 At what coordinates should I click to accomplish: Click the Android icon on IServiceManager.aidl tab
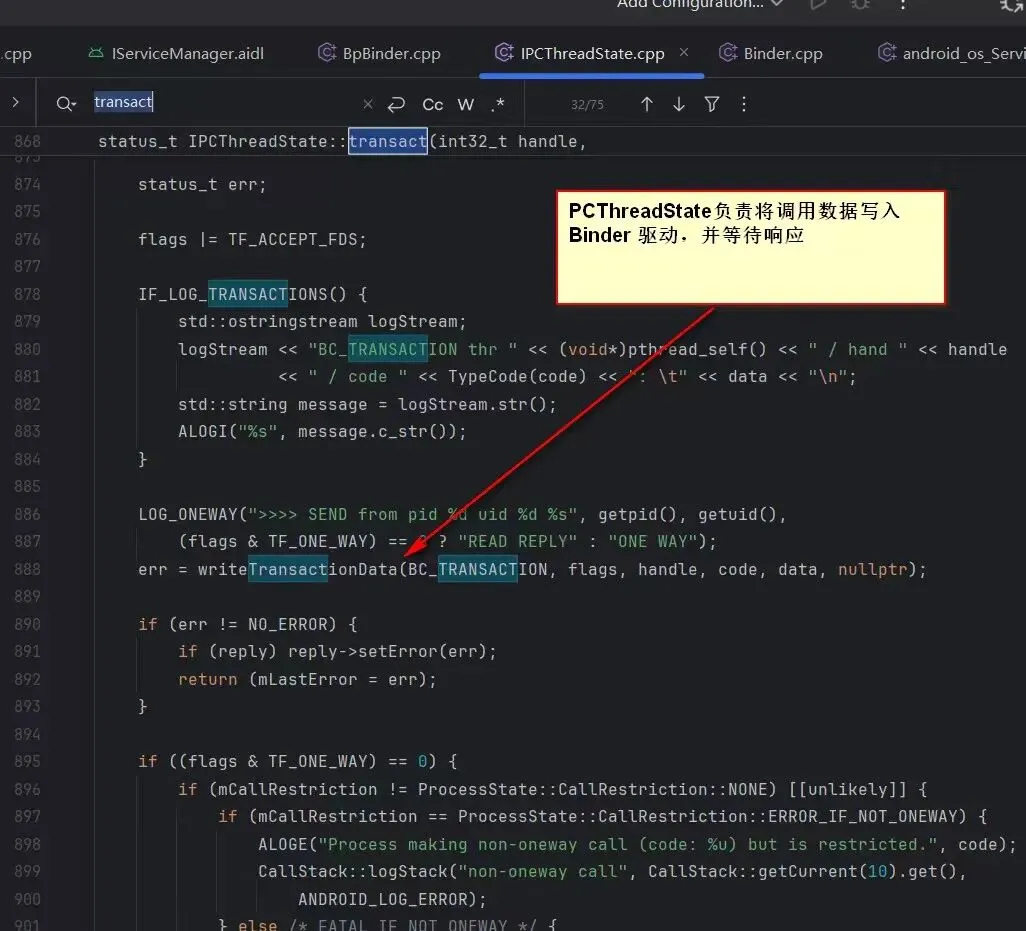click(96, 53)
